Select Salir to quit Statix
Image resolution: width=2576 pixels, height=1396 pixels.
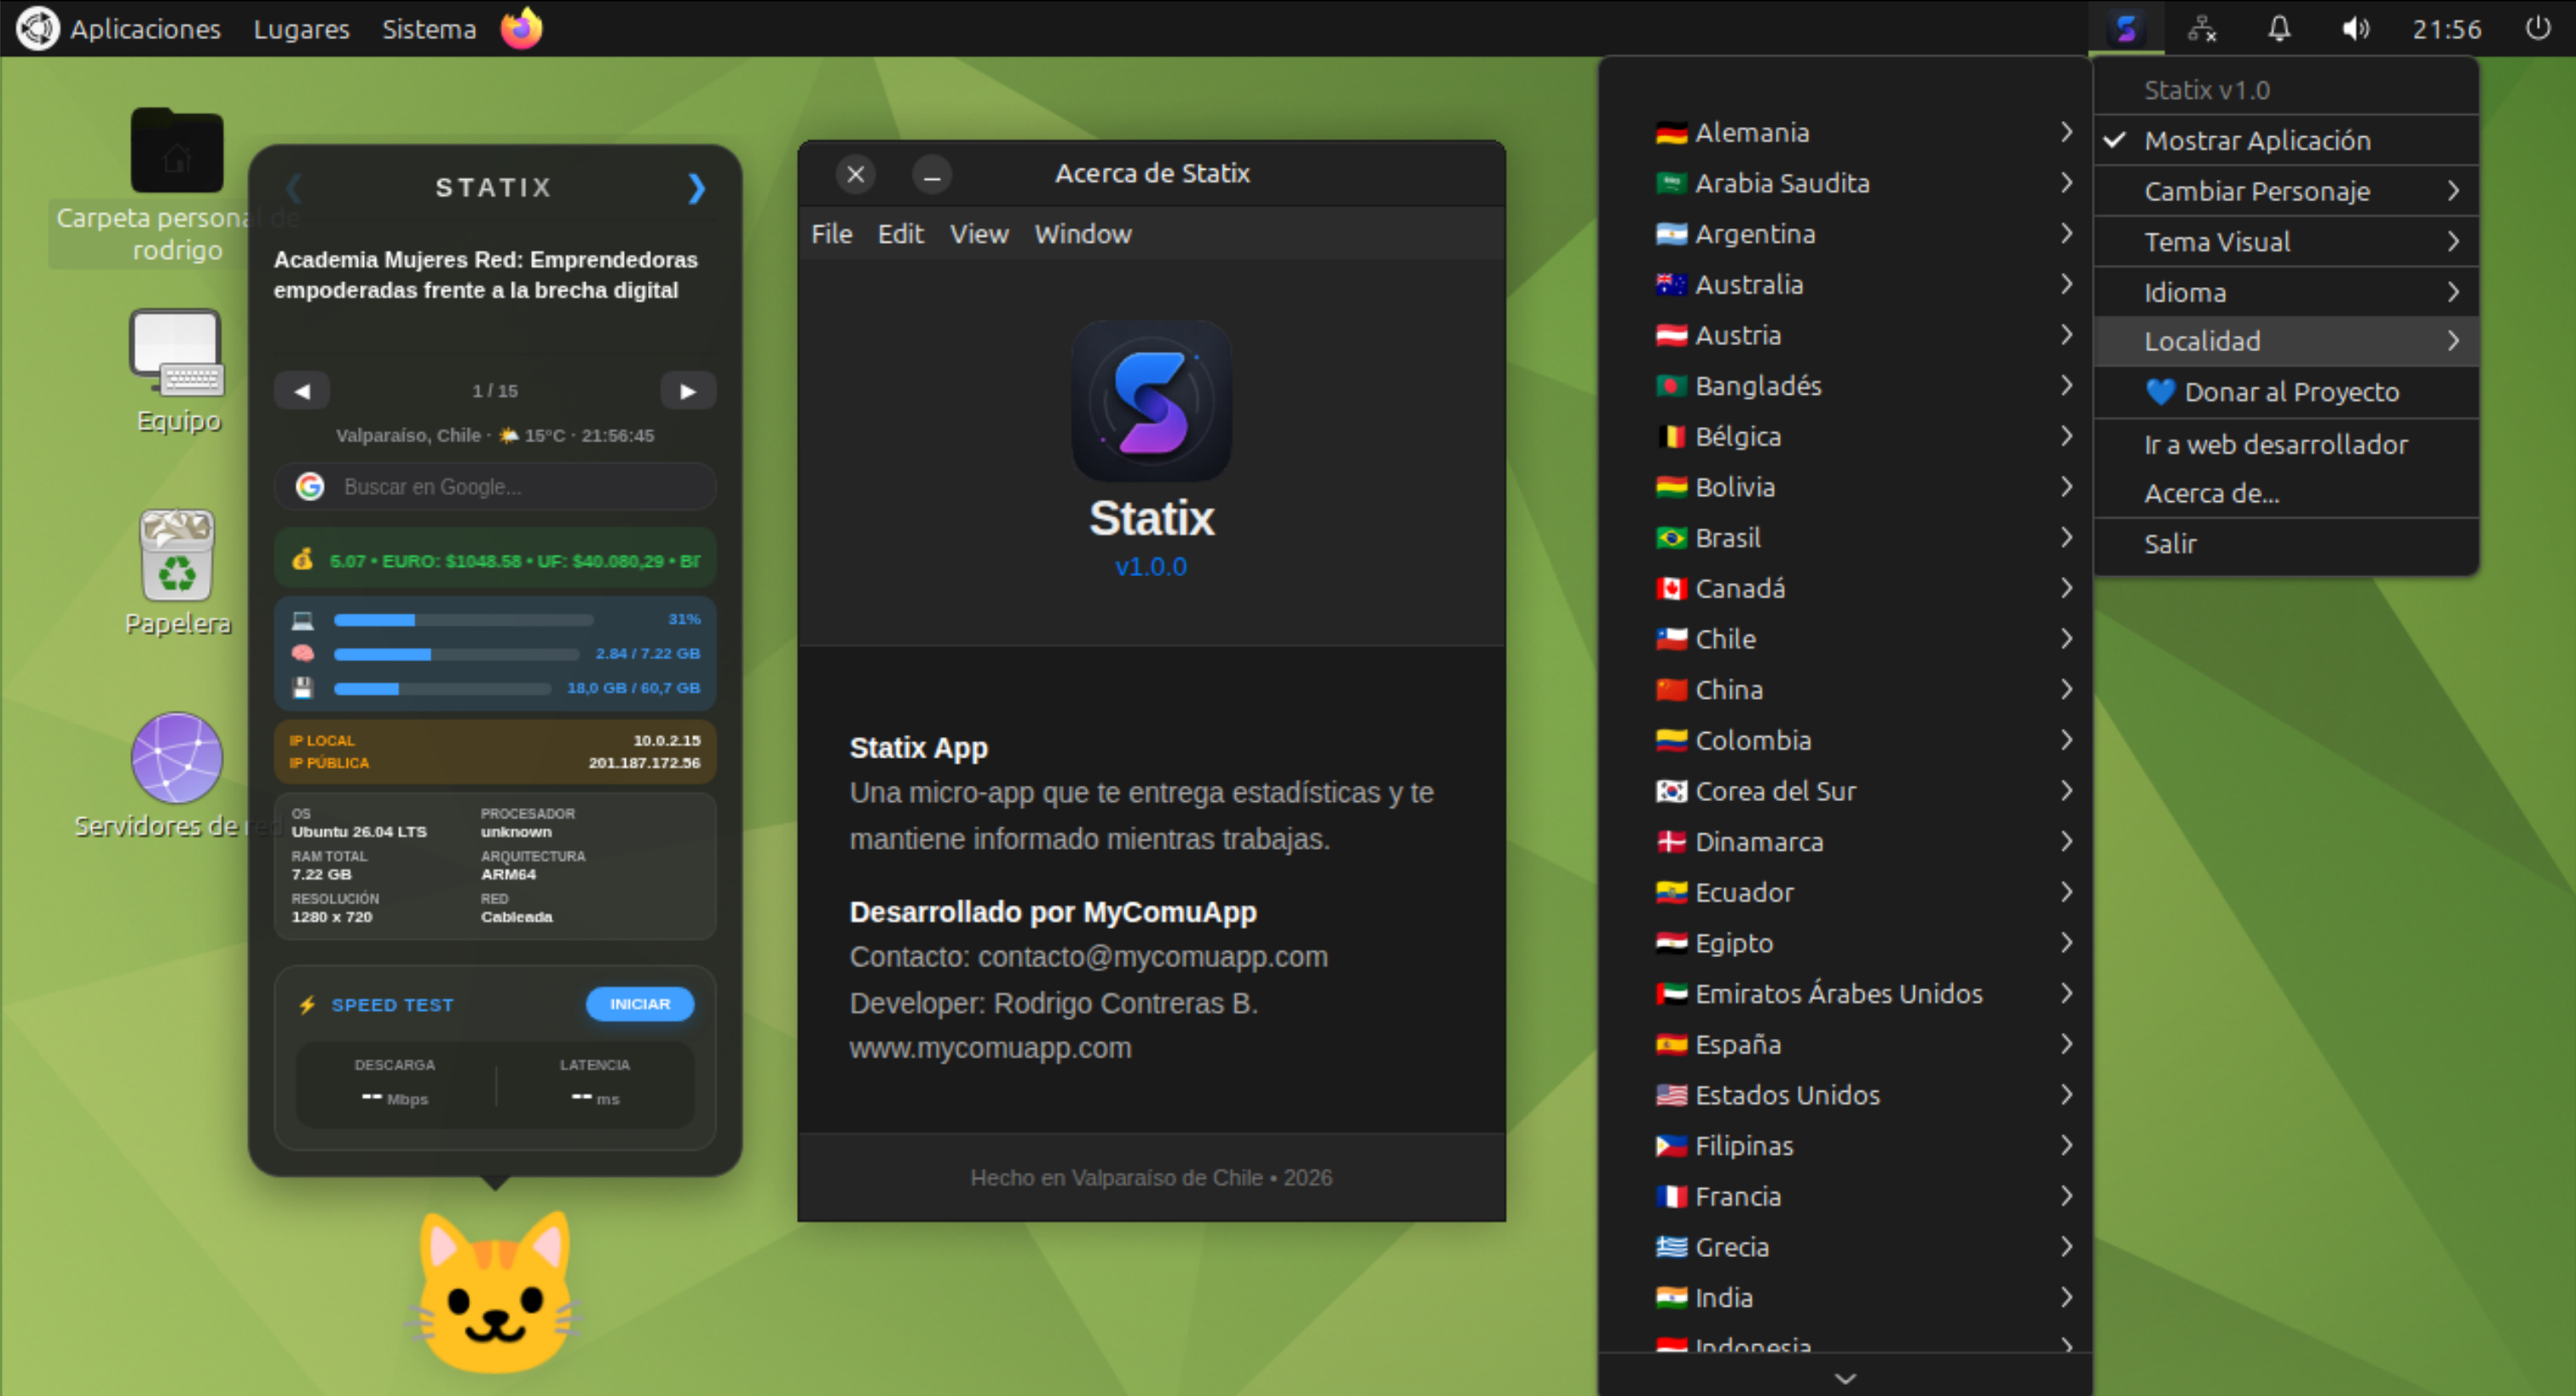2285,544
